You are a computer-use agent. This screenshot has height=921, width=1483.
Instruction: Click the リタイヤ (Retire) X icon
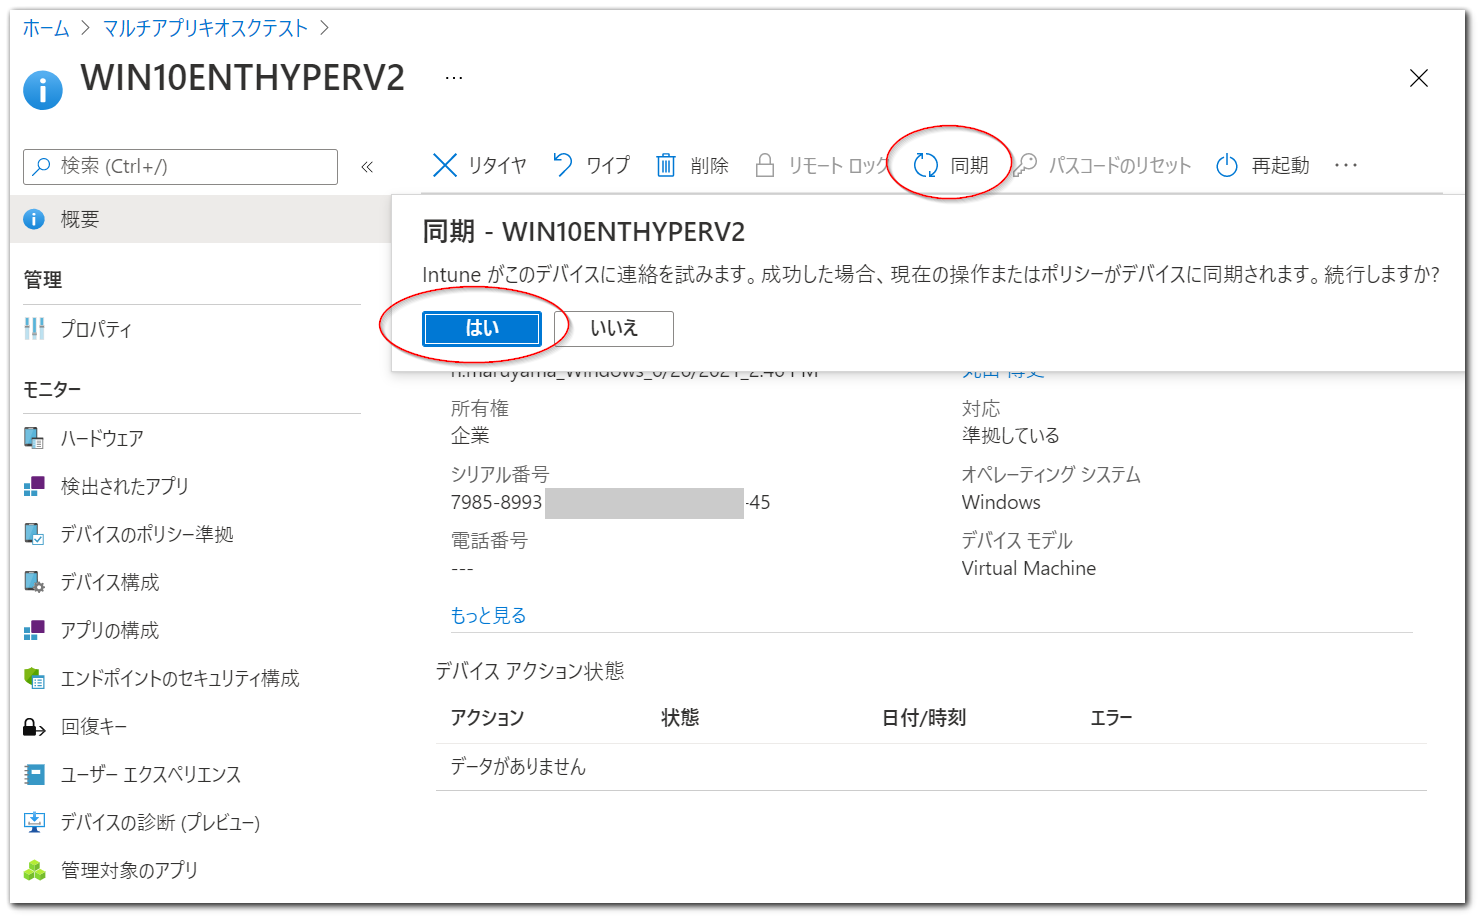[x=445, y=165]
